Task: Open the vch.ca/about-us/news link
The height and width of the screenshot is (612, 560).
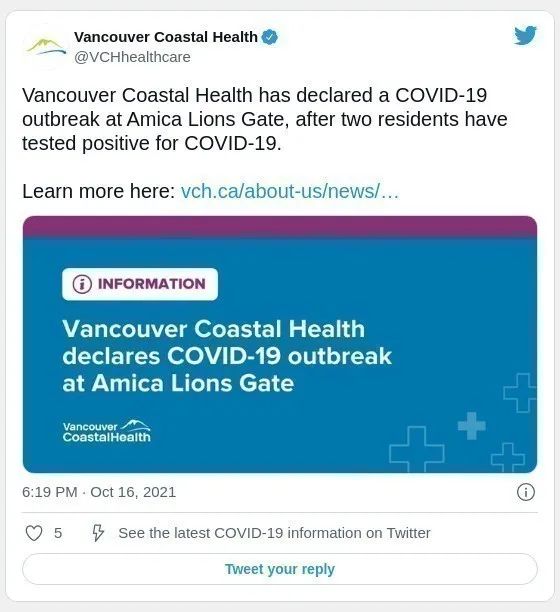Action: pyautogui.click(x=290, y=191)
